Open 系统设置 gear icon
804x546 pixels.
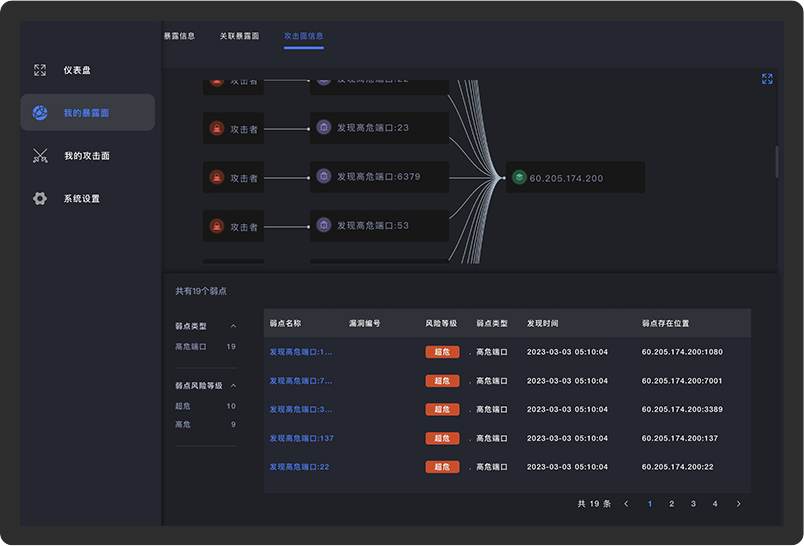(x=40, y=198)
